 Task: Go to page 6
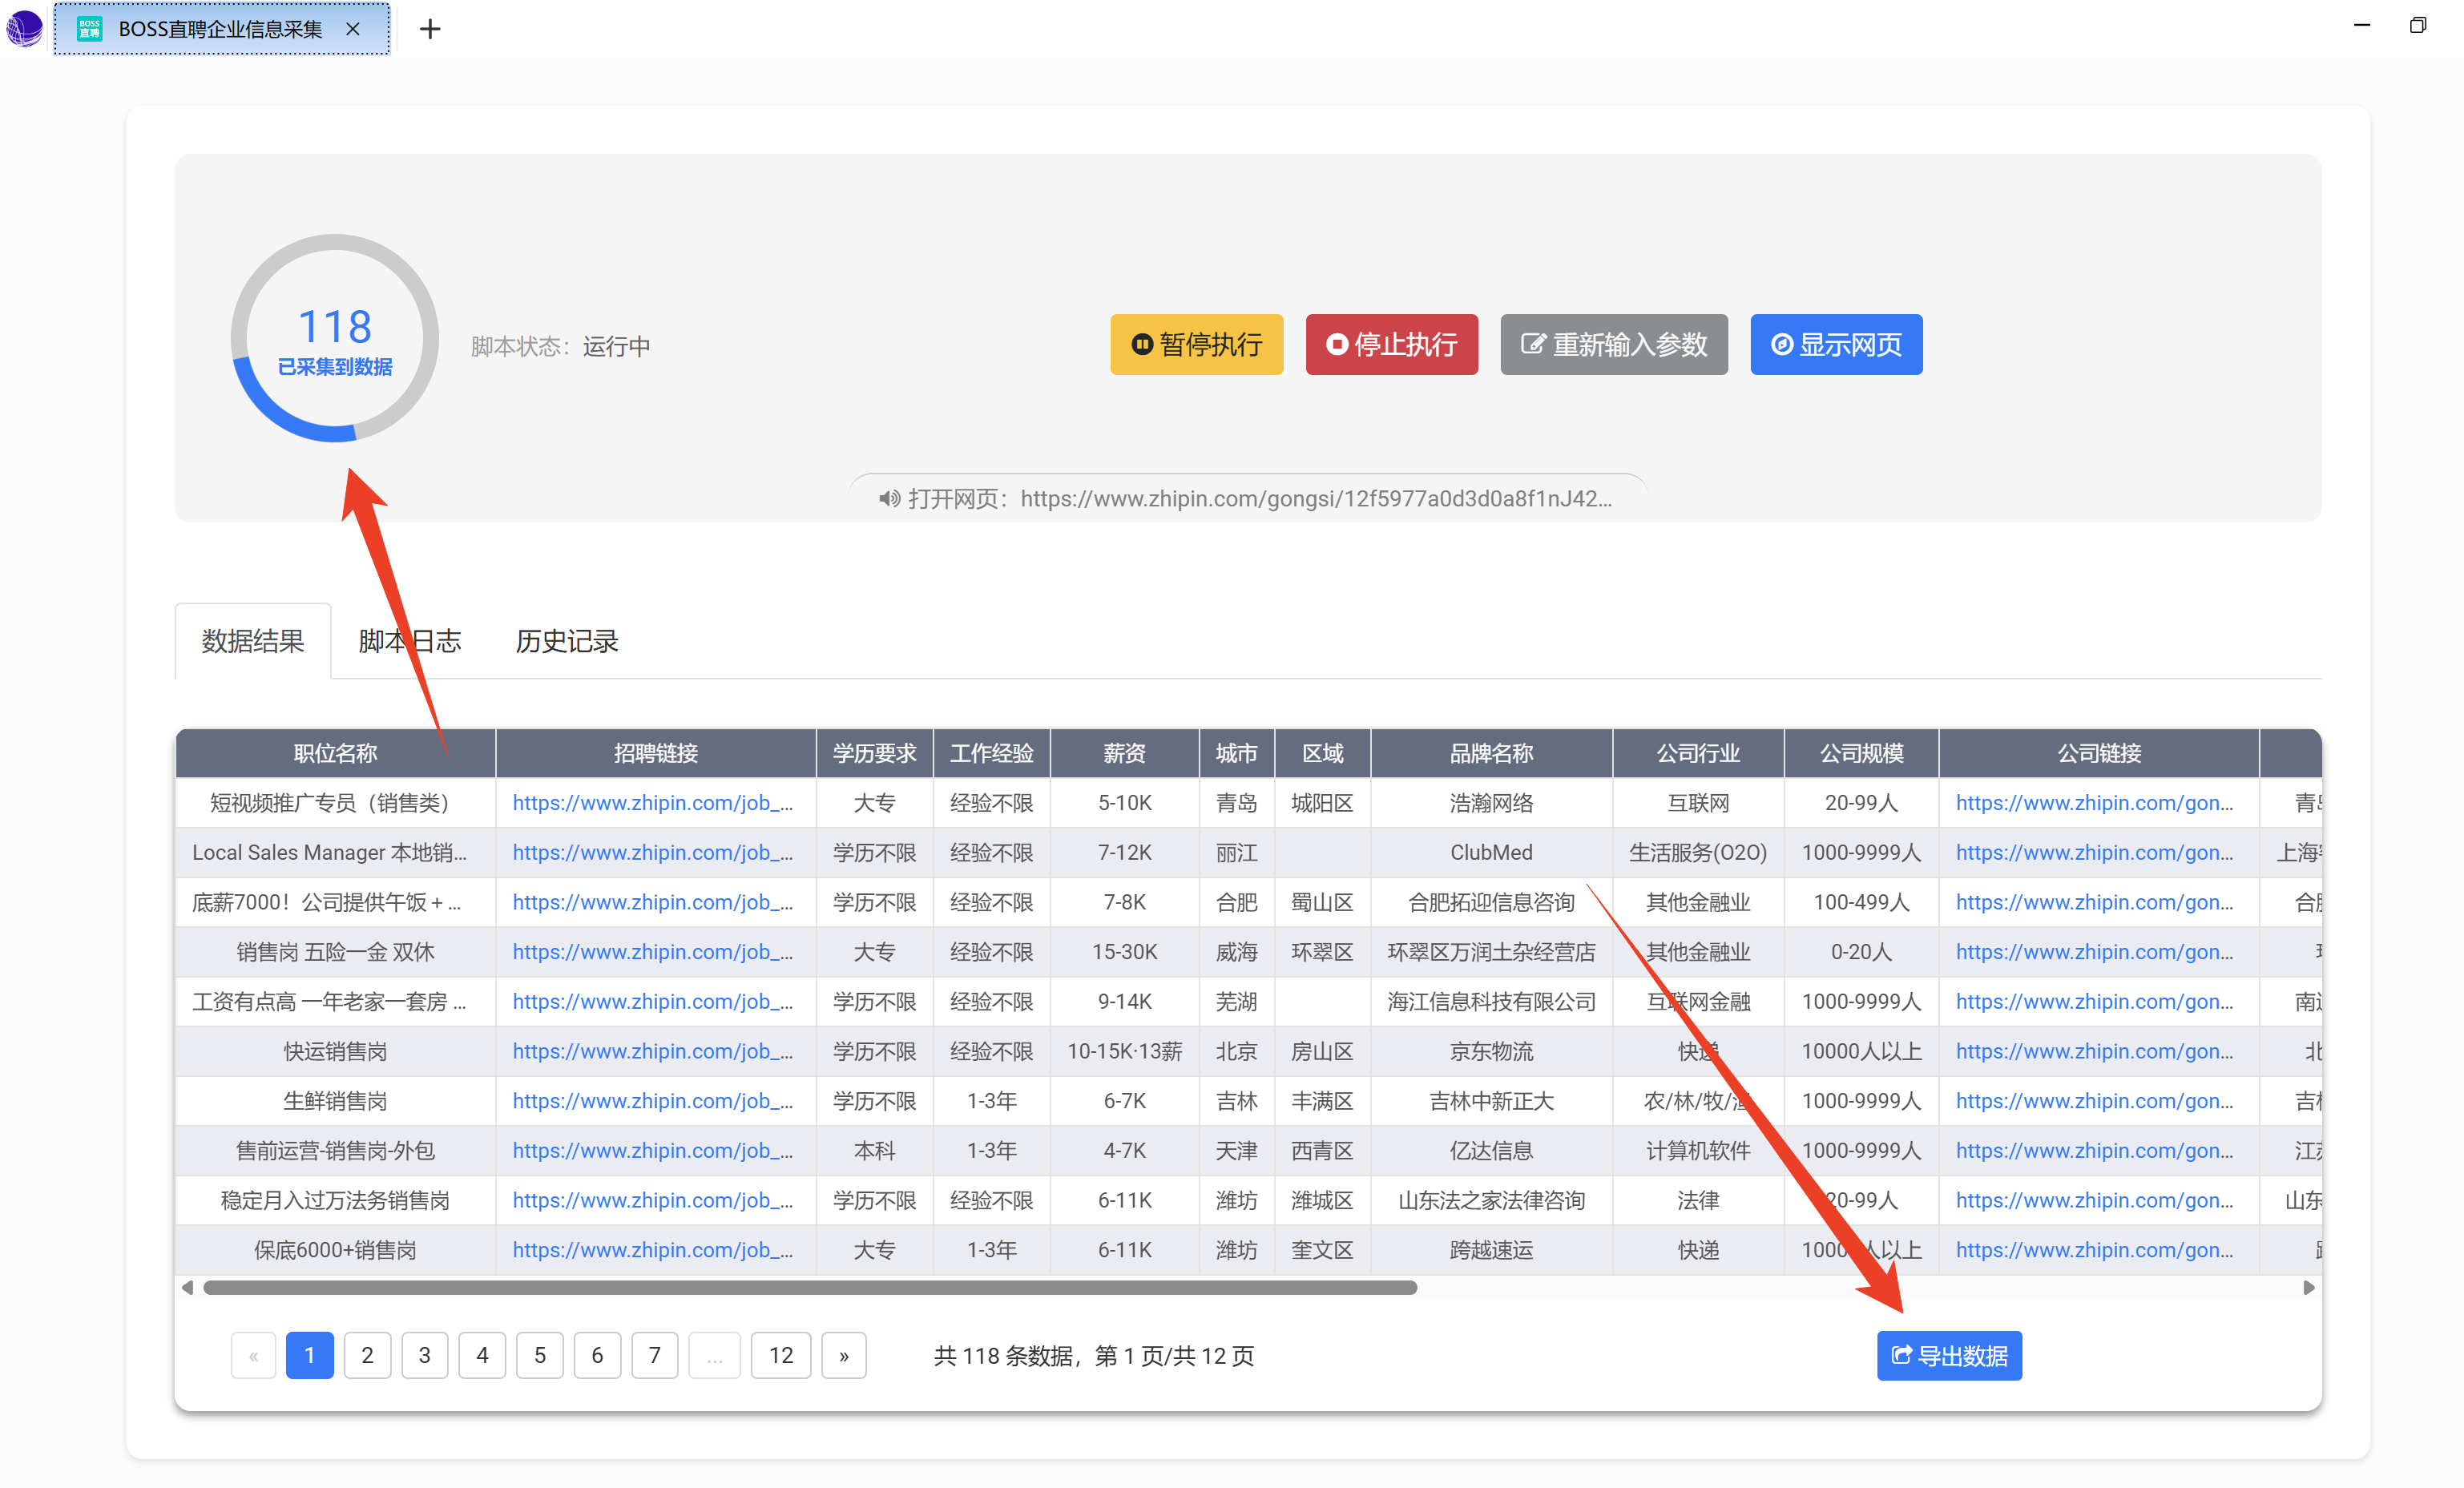597,1356
